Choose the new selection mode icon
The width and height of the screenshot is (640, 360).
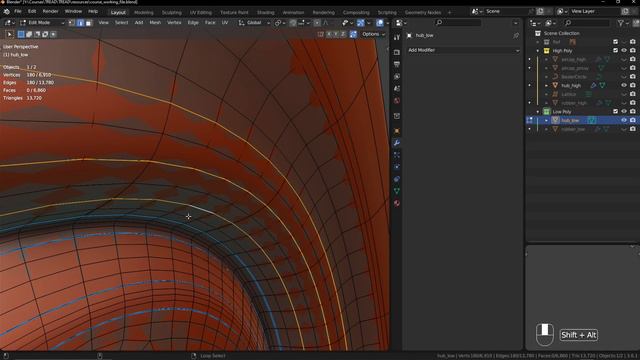[x=21, y=34]
